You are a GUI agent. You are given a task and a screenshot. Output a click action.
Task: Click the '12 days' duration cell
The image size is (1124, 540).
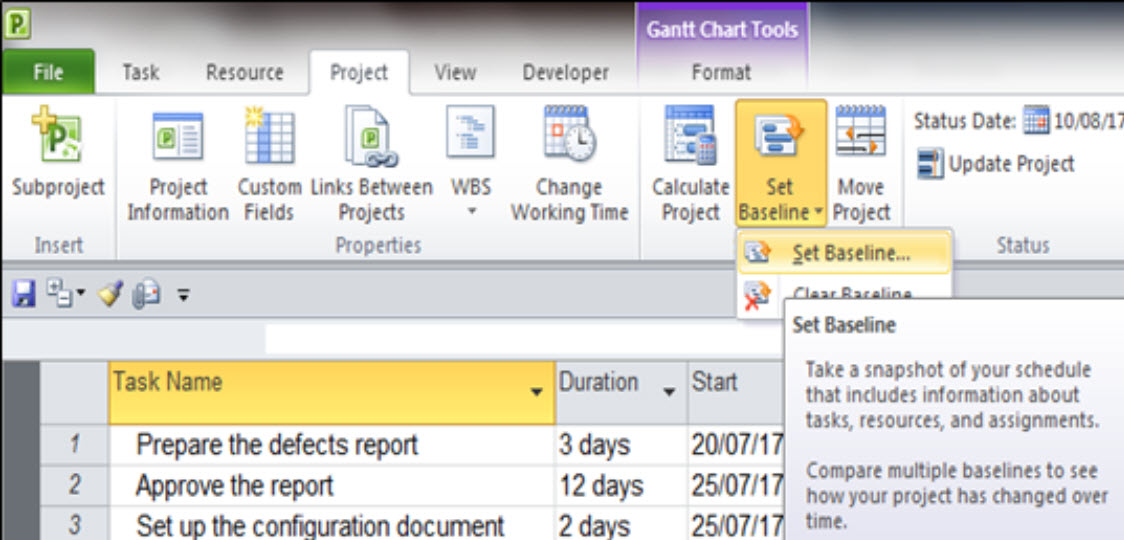[621, 485]
